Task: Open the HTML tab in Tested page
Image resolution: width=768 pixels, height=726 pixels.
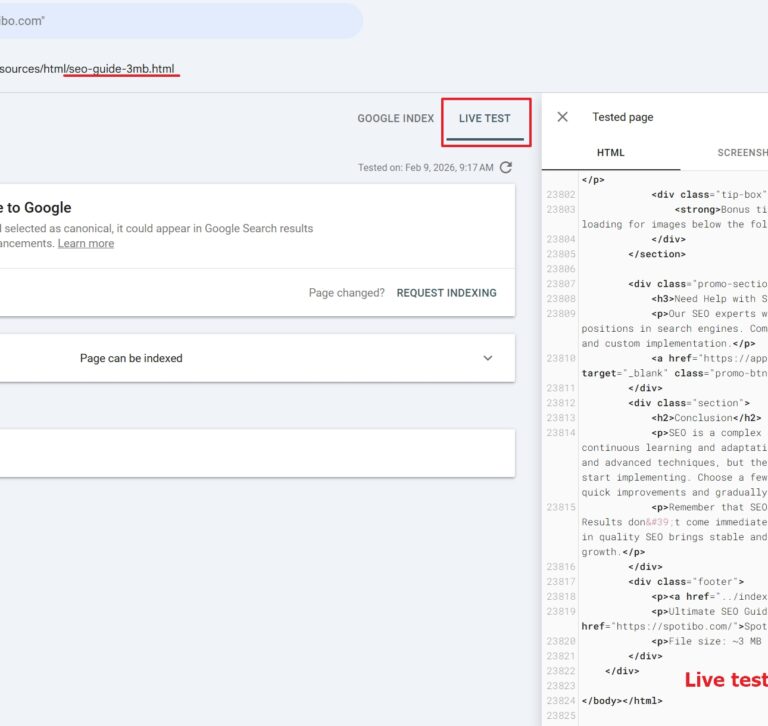Action: pos(610,153)
